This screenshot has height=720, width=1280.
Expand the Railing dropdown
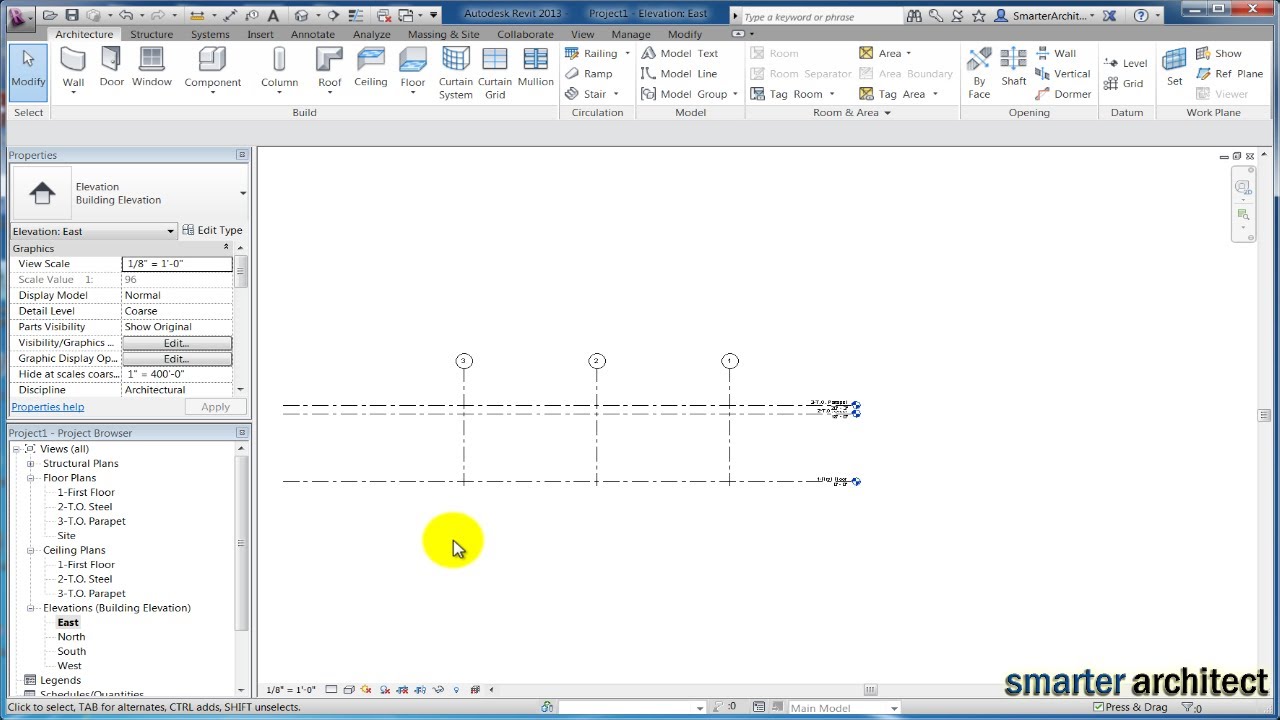point(627,54)
